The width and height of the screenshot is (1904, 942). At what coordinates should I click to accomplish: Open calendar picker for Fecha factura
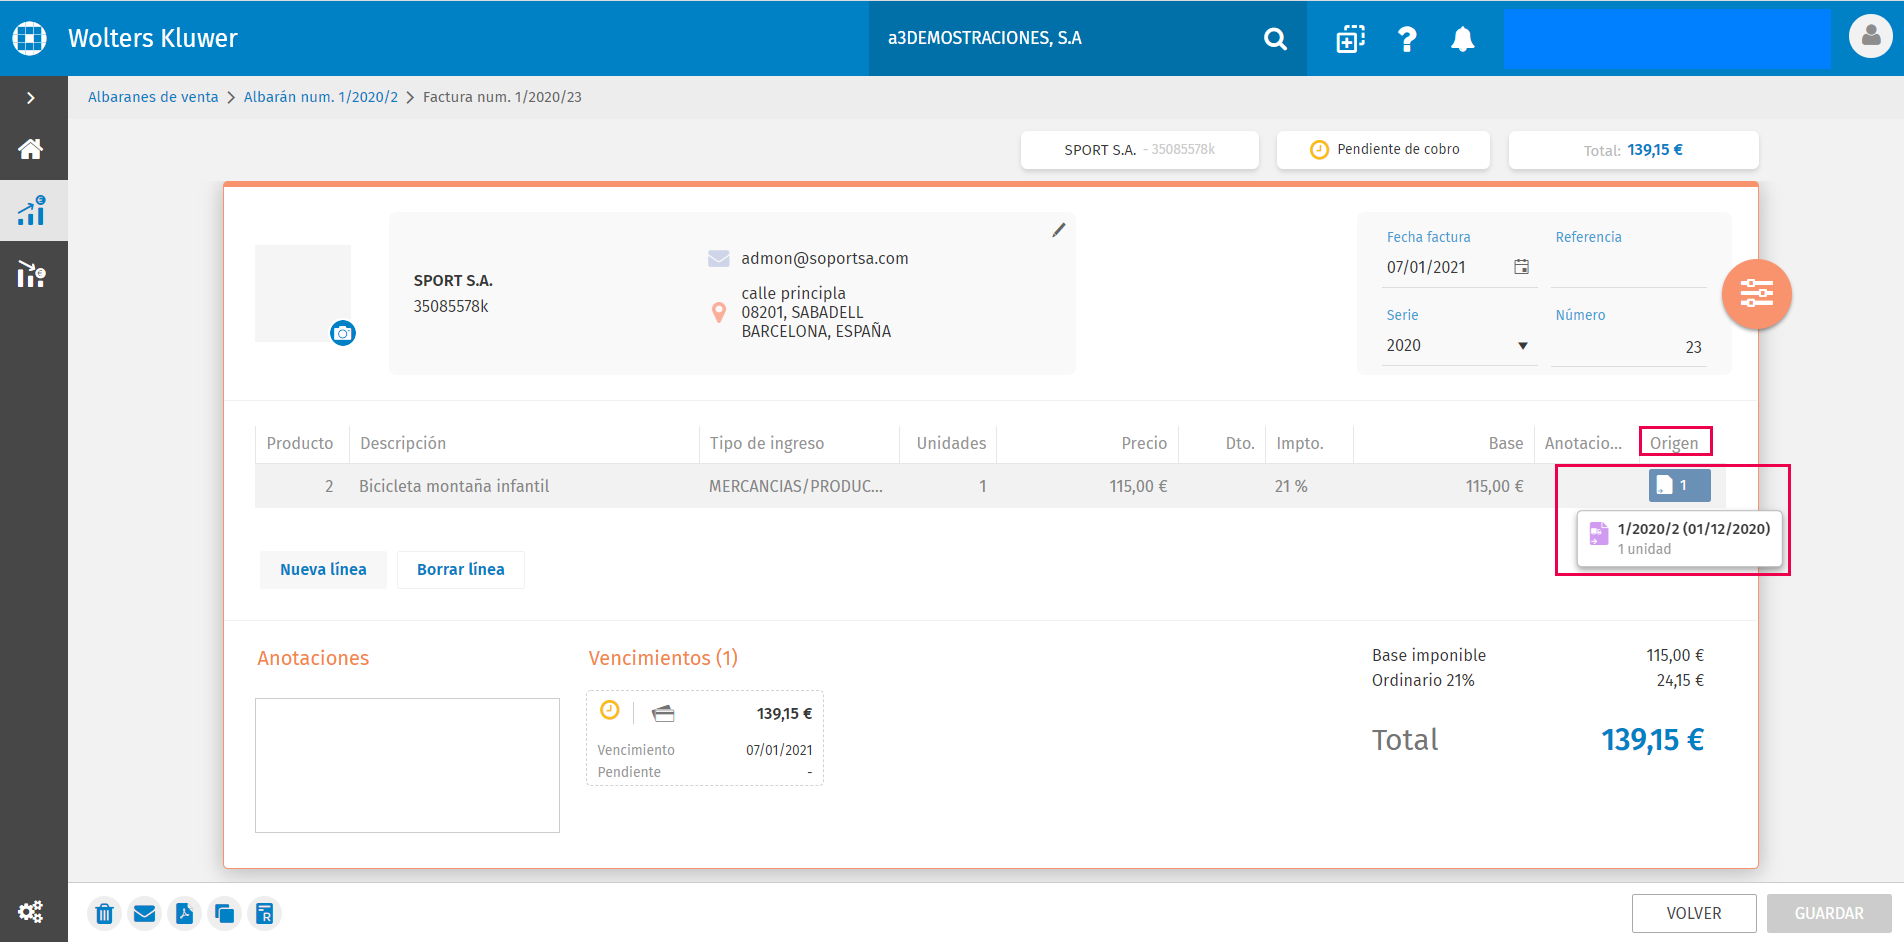[x=1521, y=266]
